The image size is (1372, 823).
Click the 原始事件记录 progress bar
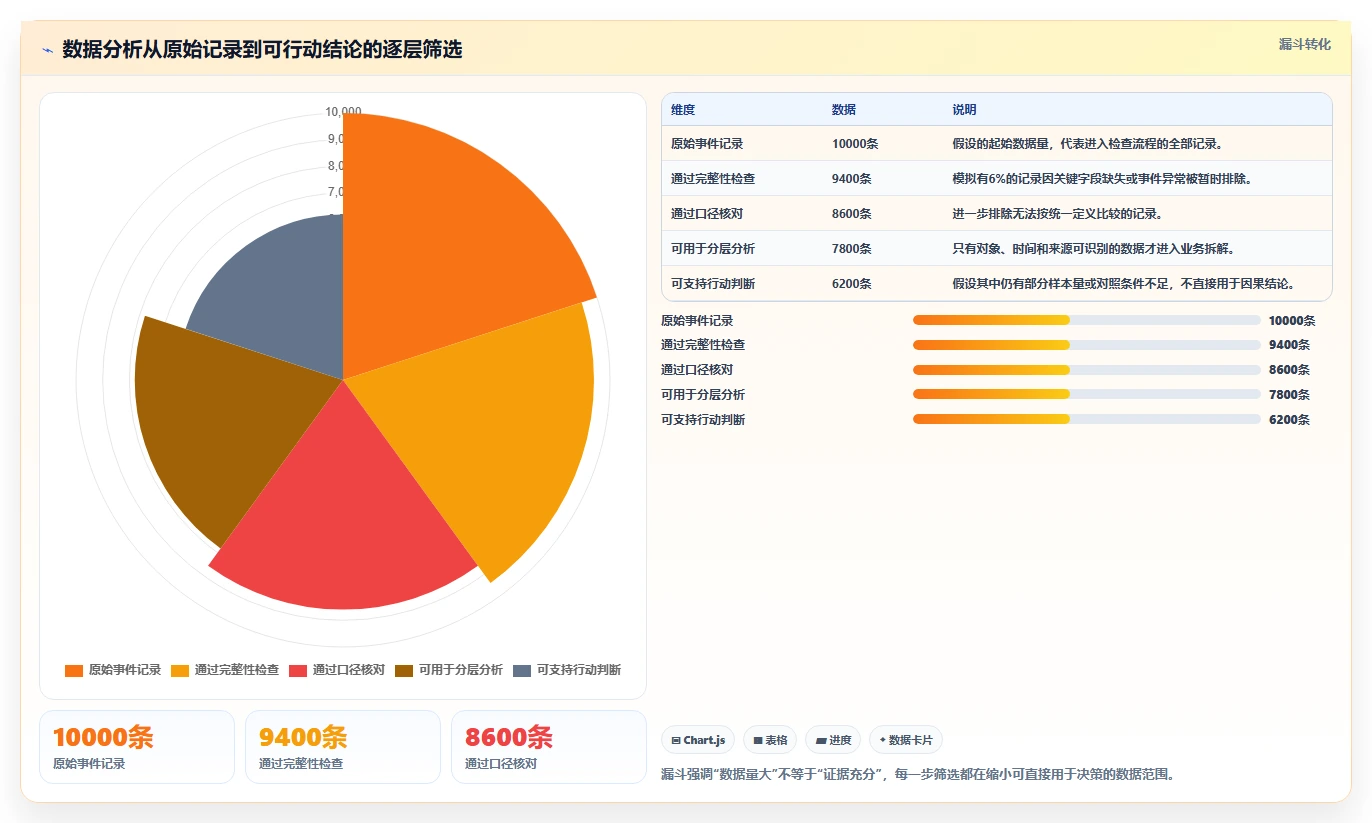[1086, 320]
